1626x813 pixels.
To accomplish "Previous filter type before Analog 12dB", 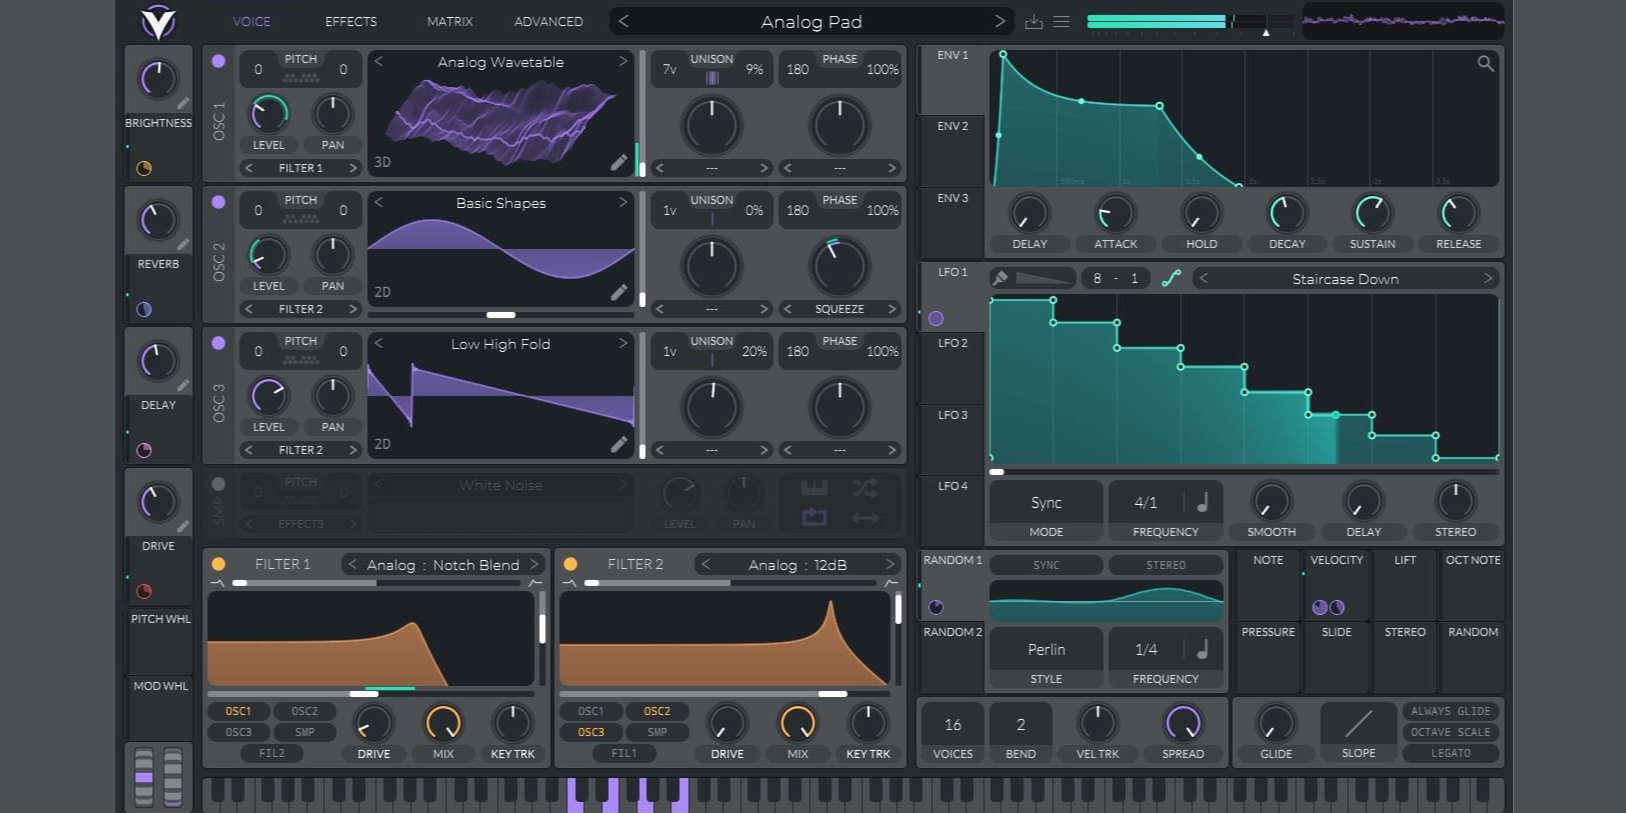I will [705, 565].
